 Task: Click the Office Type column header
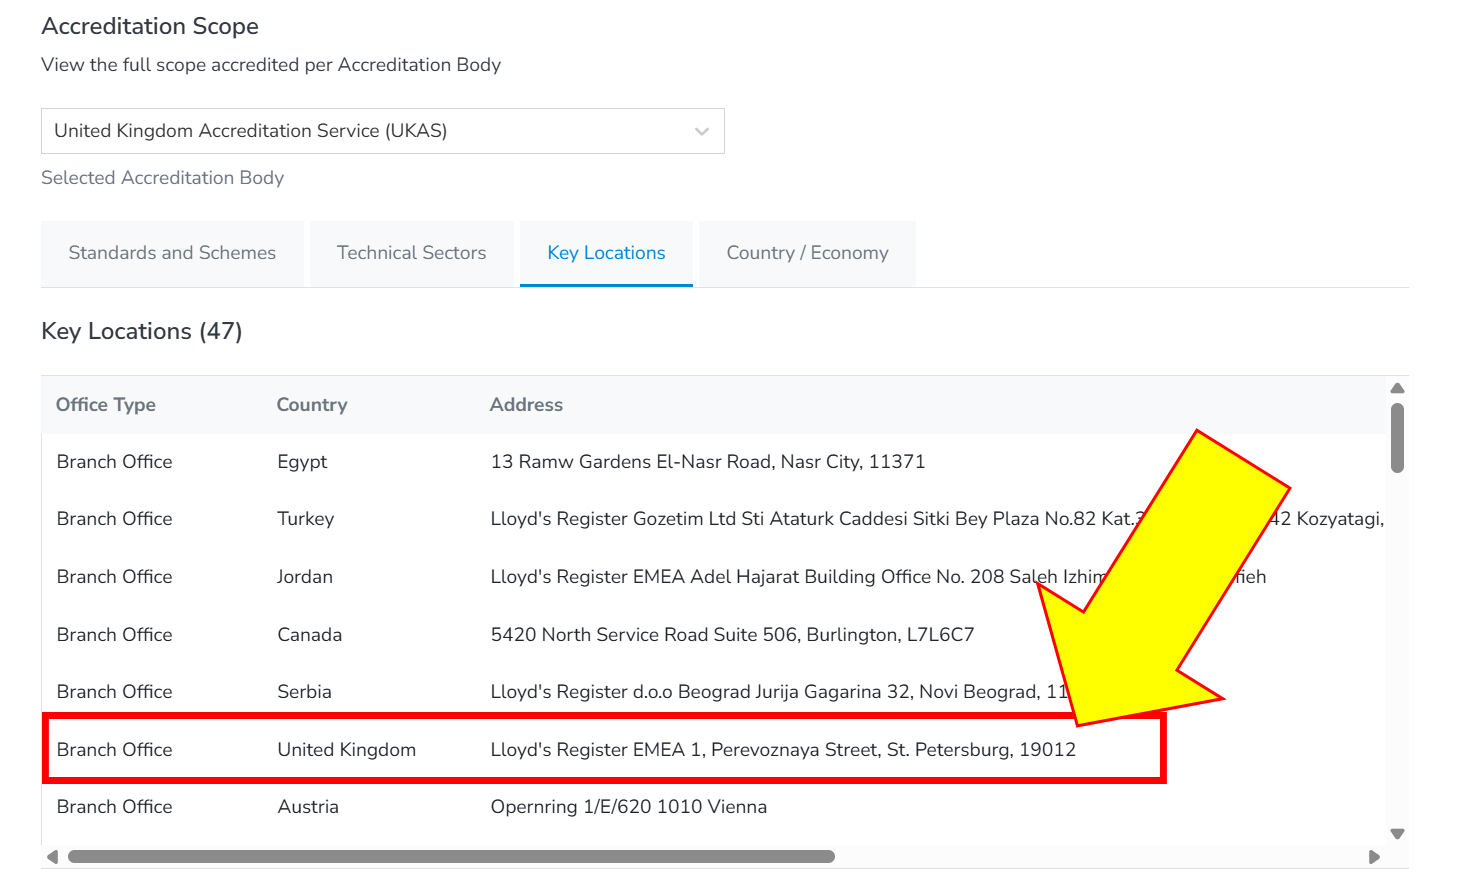point(106,405)
